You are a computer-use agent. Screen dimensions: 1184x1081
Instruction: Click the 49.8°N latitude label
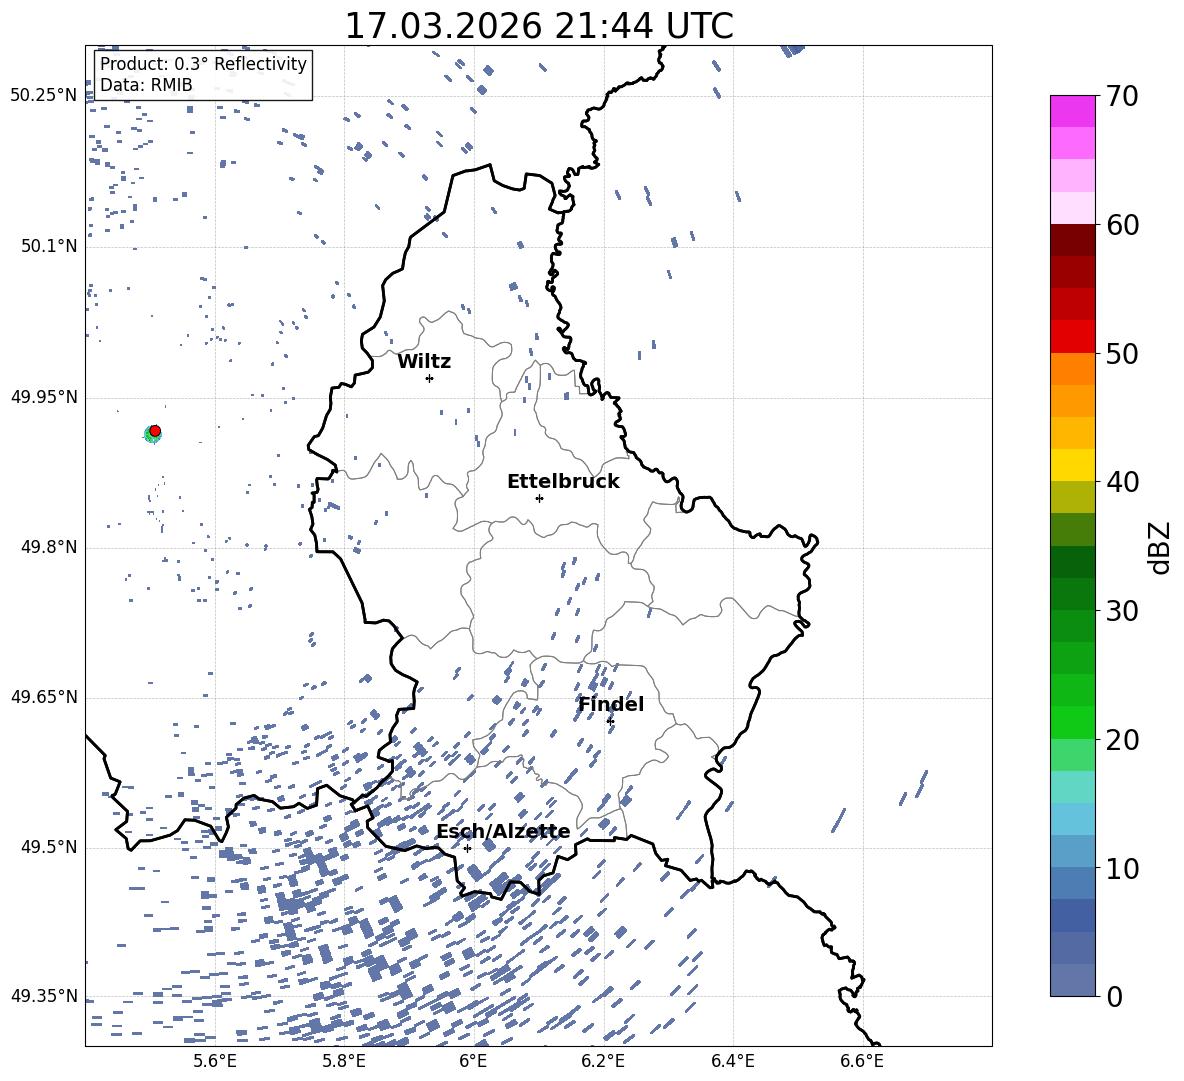49,547
